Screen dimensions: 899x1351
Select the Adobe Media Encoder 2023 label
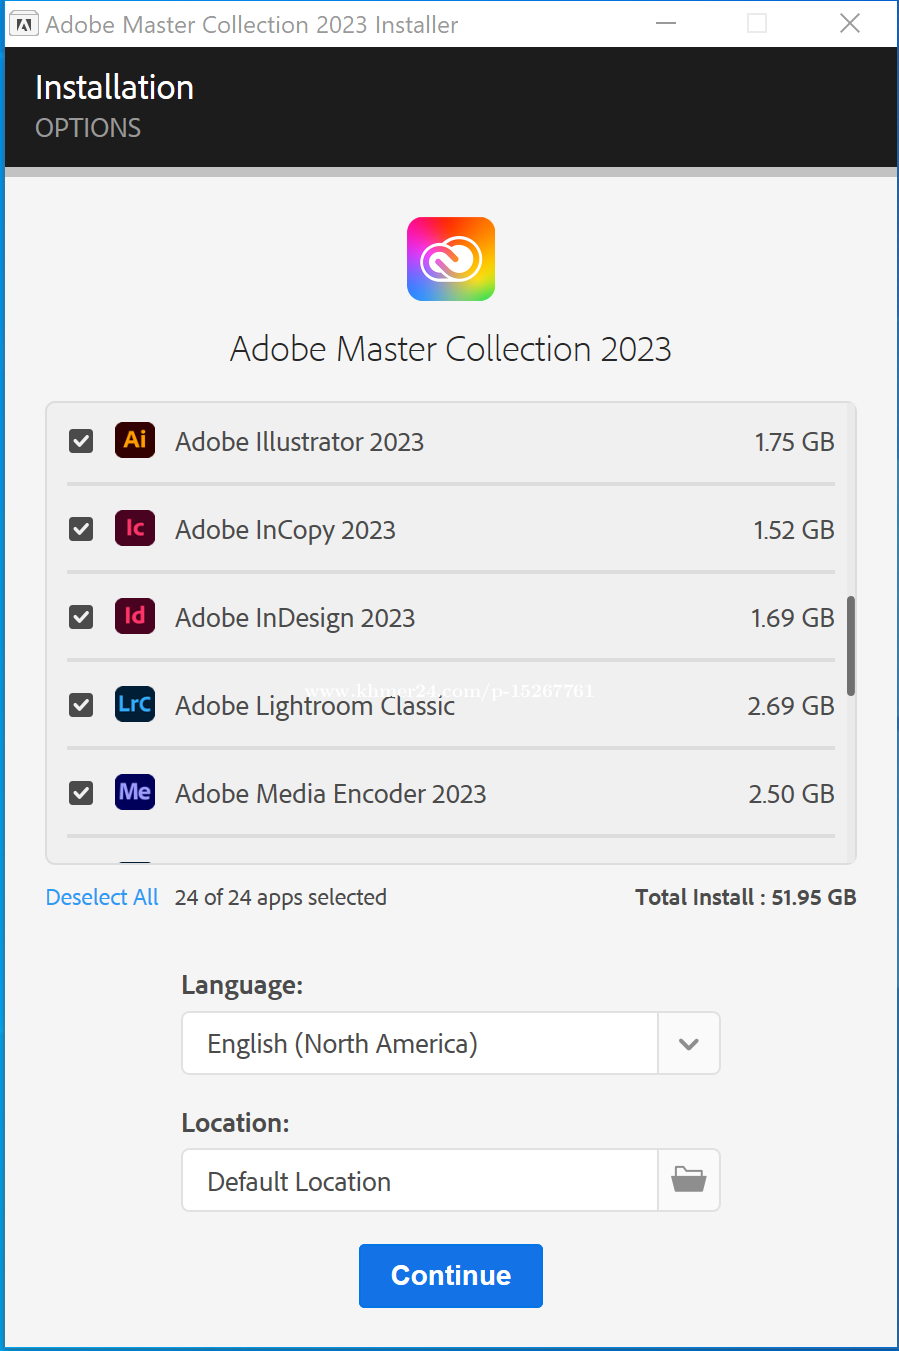point(331,794)
